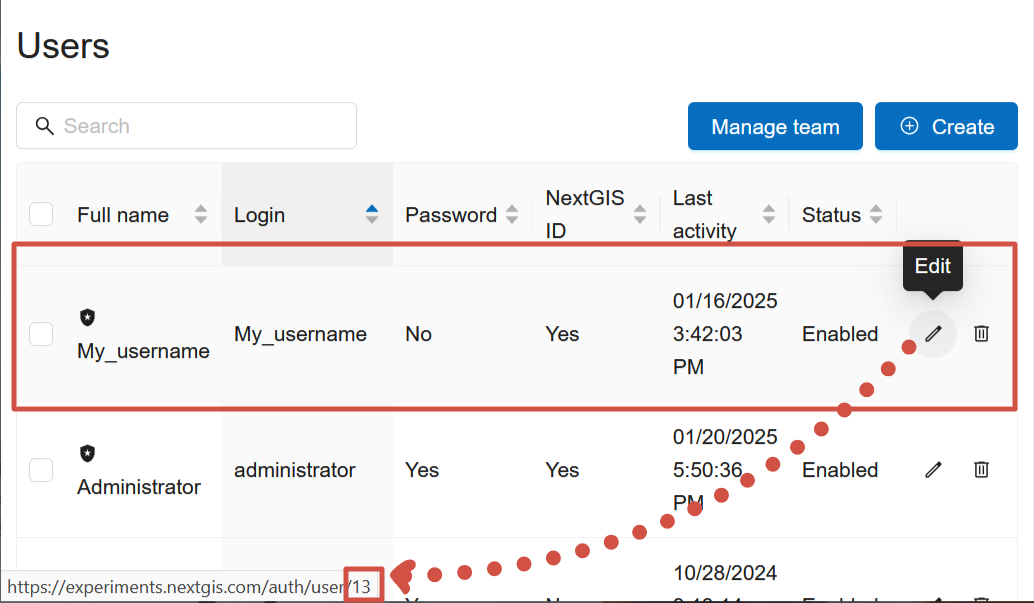
Task: Edit the My_username user with pencil icon
Action: [932, 334]
